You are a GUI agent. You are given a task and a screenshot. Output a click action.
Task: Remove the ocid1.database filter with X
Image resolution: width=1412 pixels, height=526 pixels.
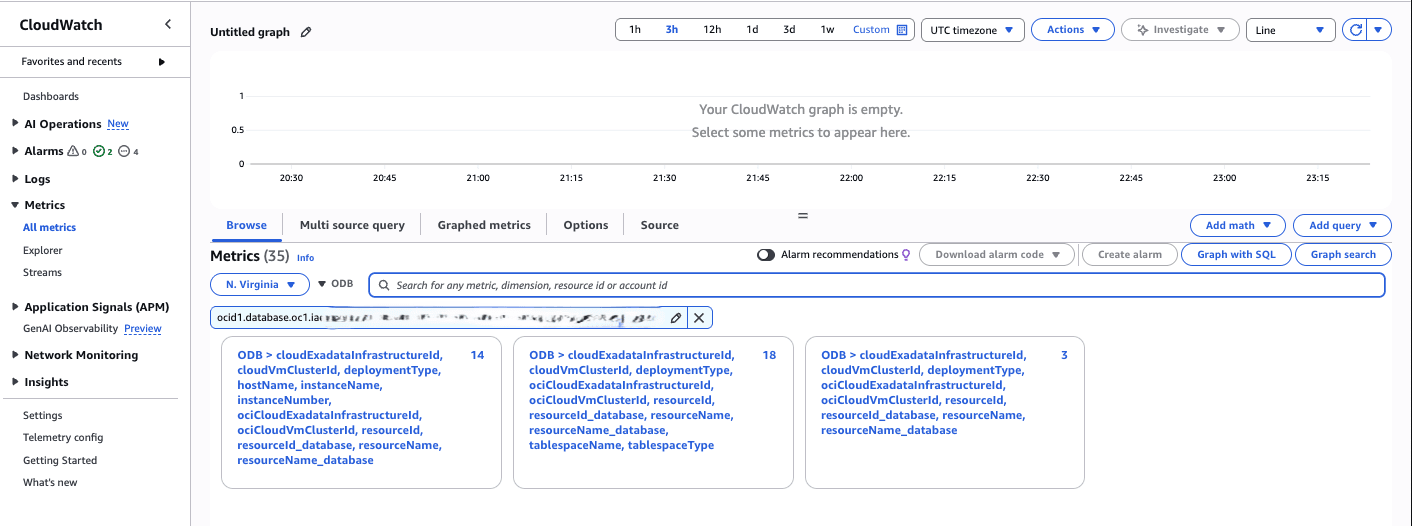pos(699,318)
